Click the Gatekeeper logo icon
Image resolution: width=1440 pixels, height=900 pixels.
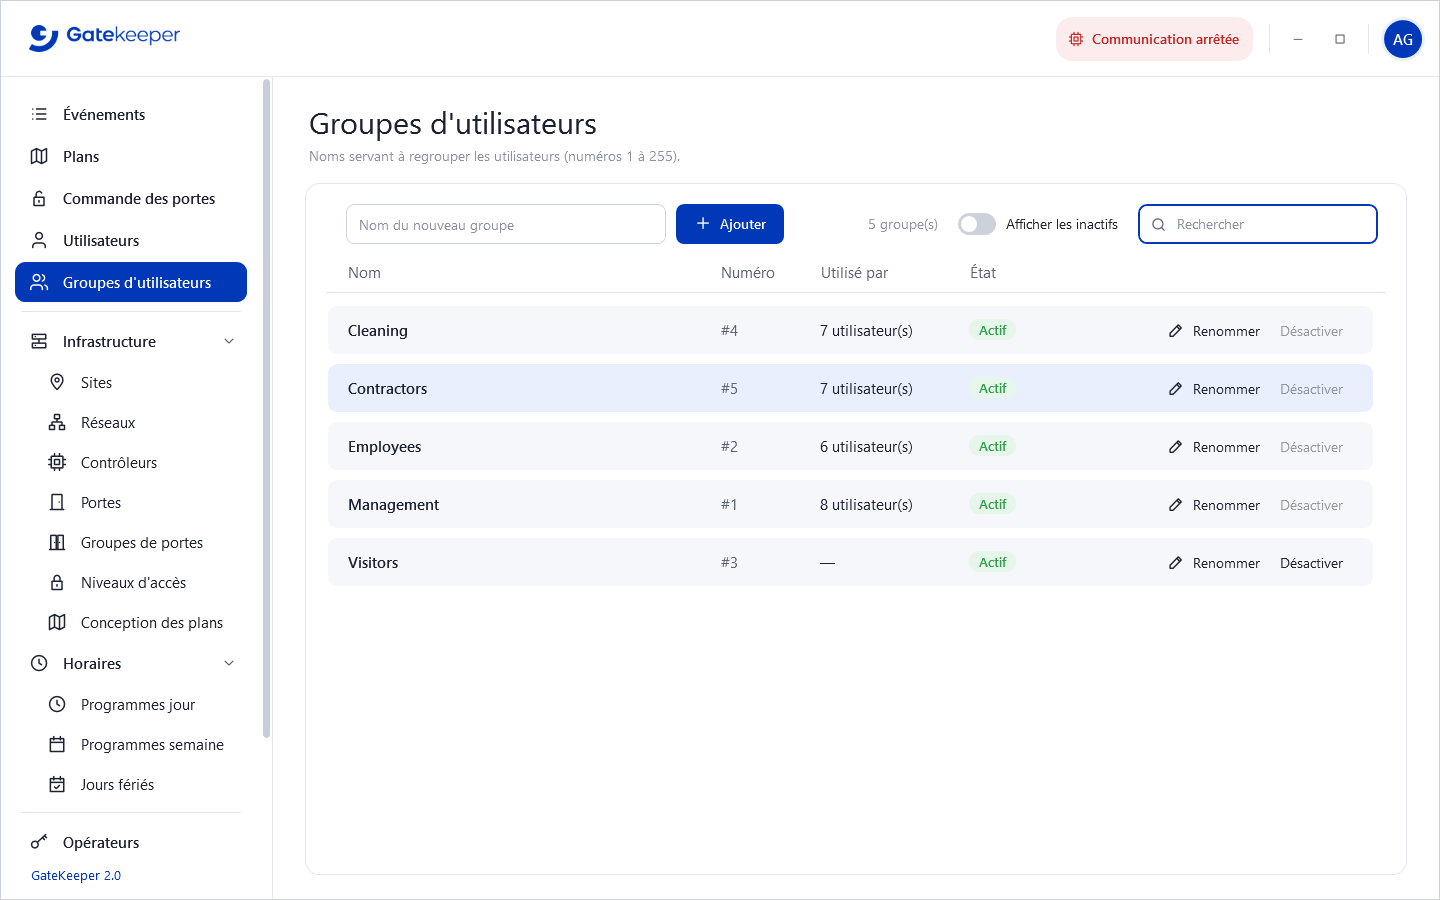43,38
